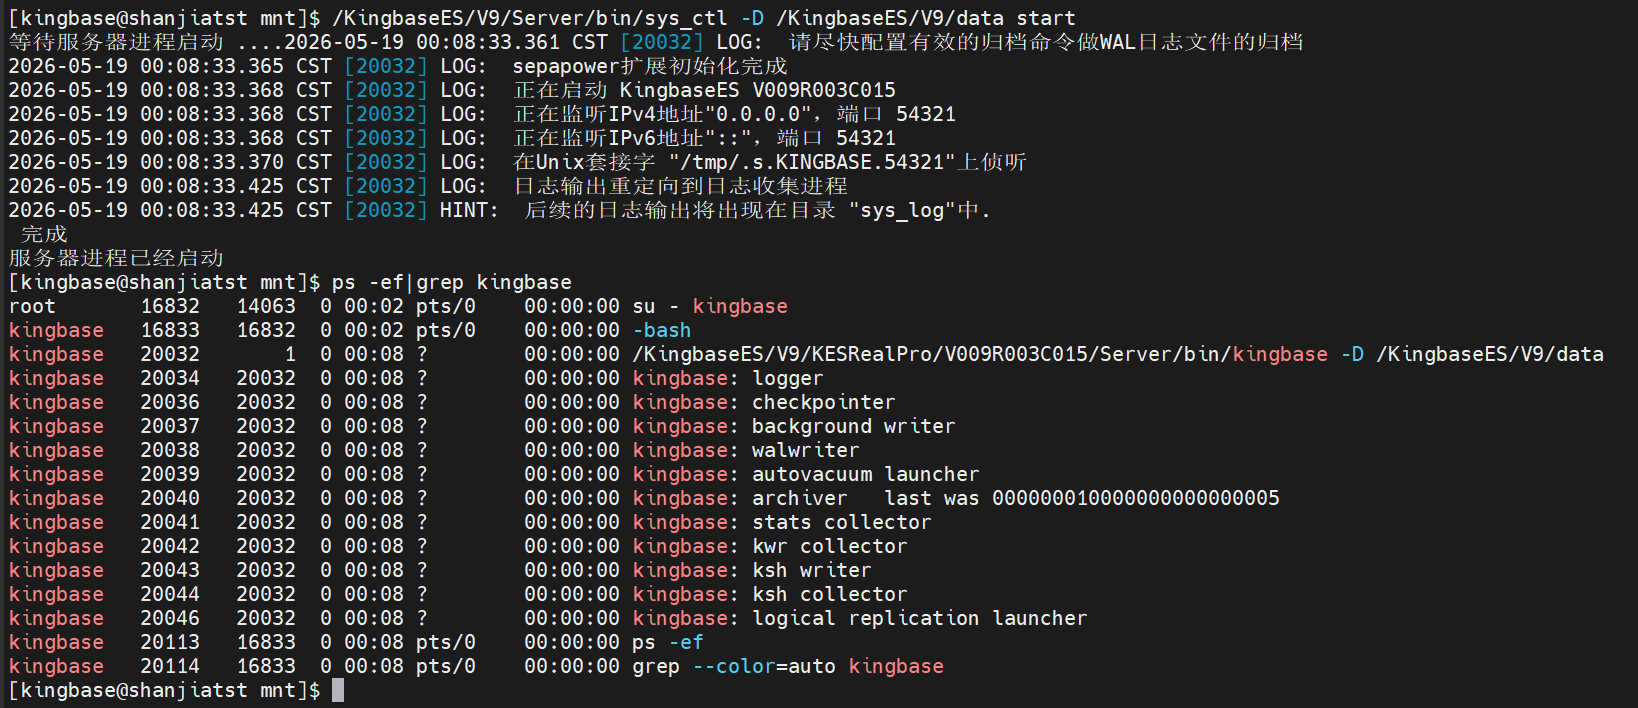Click the 'su - kingbase' process row

[x=398, y=306]
